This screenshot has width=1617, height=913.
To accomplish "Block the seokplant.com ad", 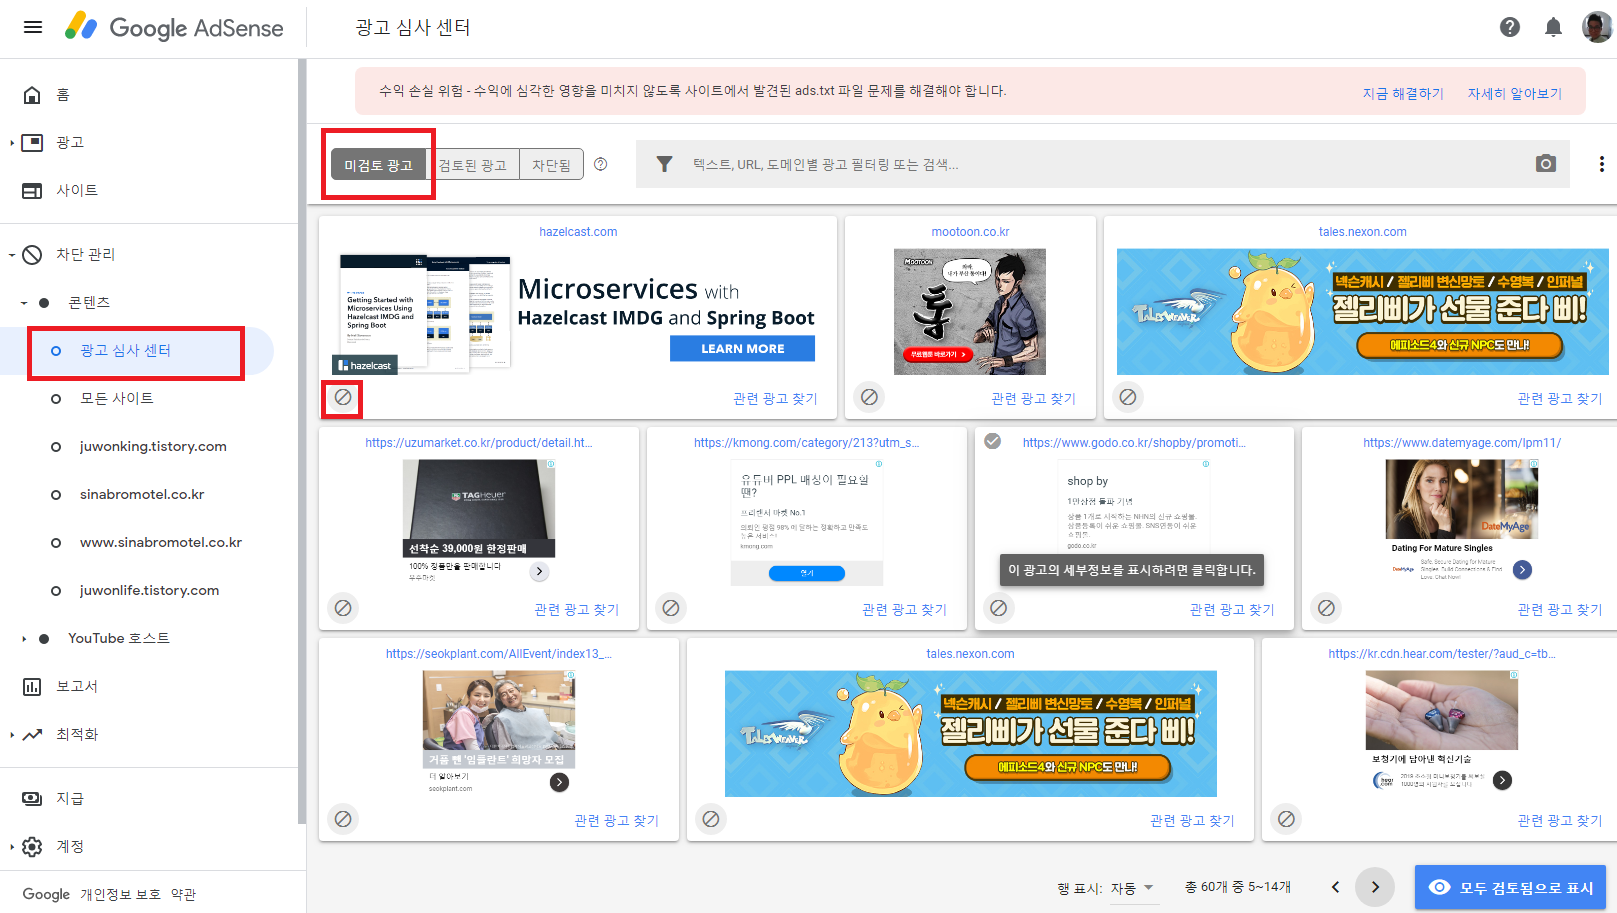I will tap(343, 819).
